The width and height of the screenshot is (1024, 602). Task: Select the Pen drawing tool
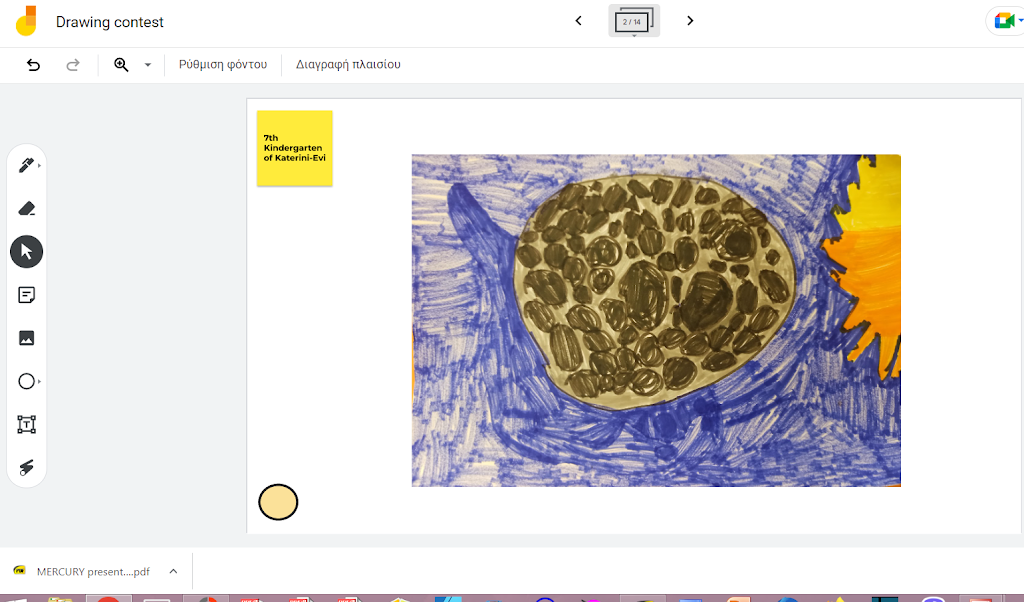tap(26, 165)
